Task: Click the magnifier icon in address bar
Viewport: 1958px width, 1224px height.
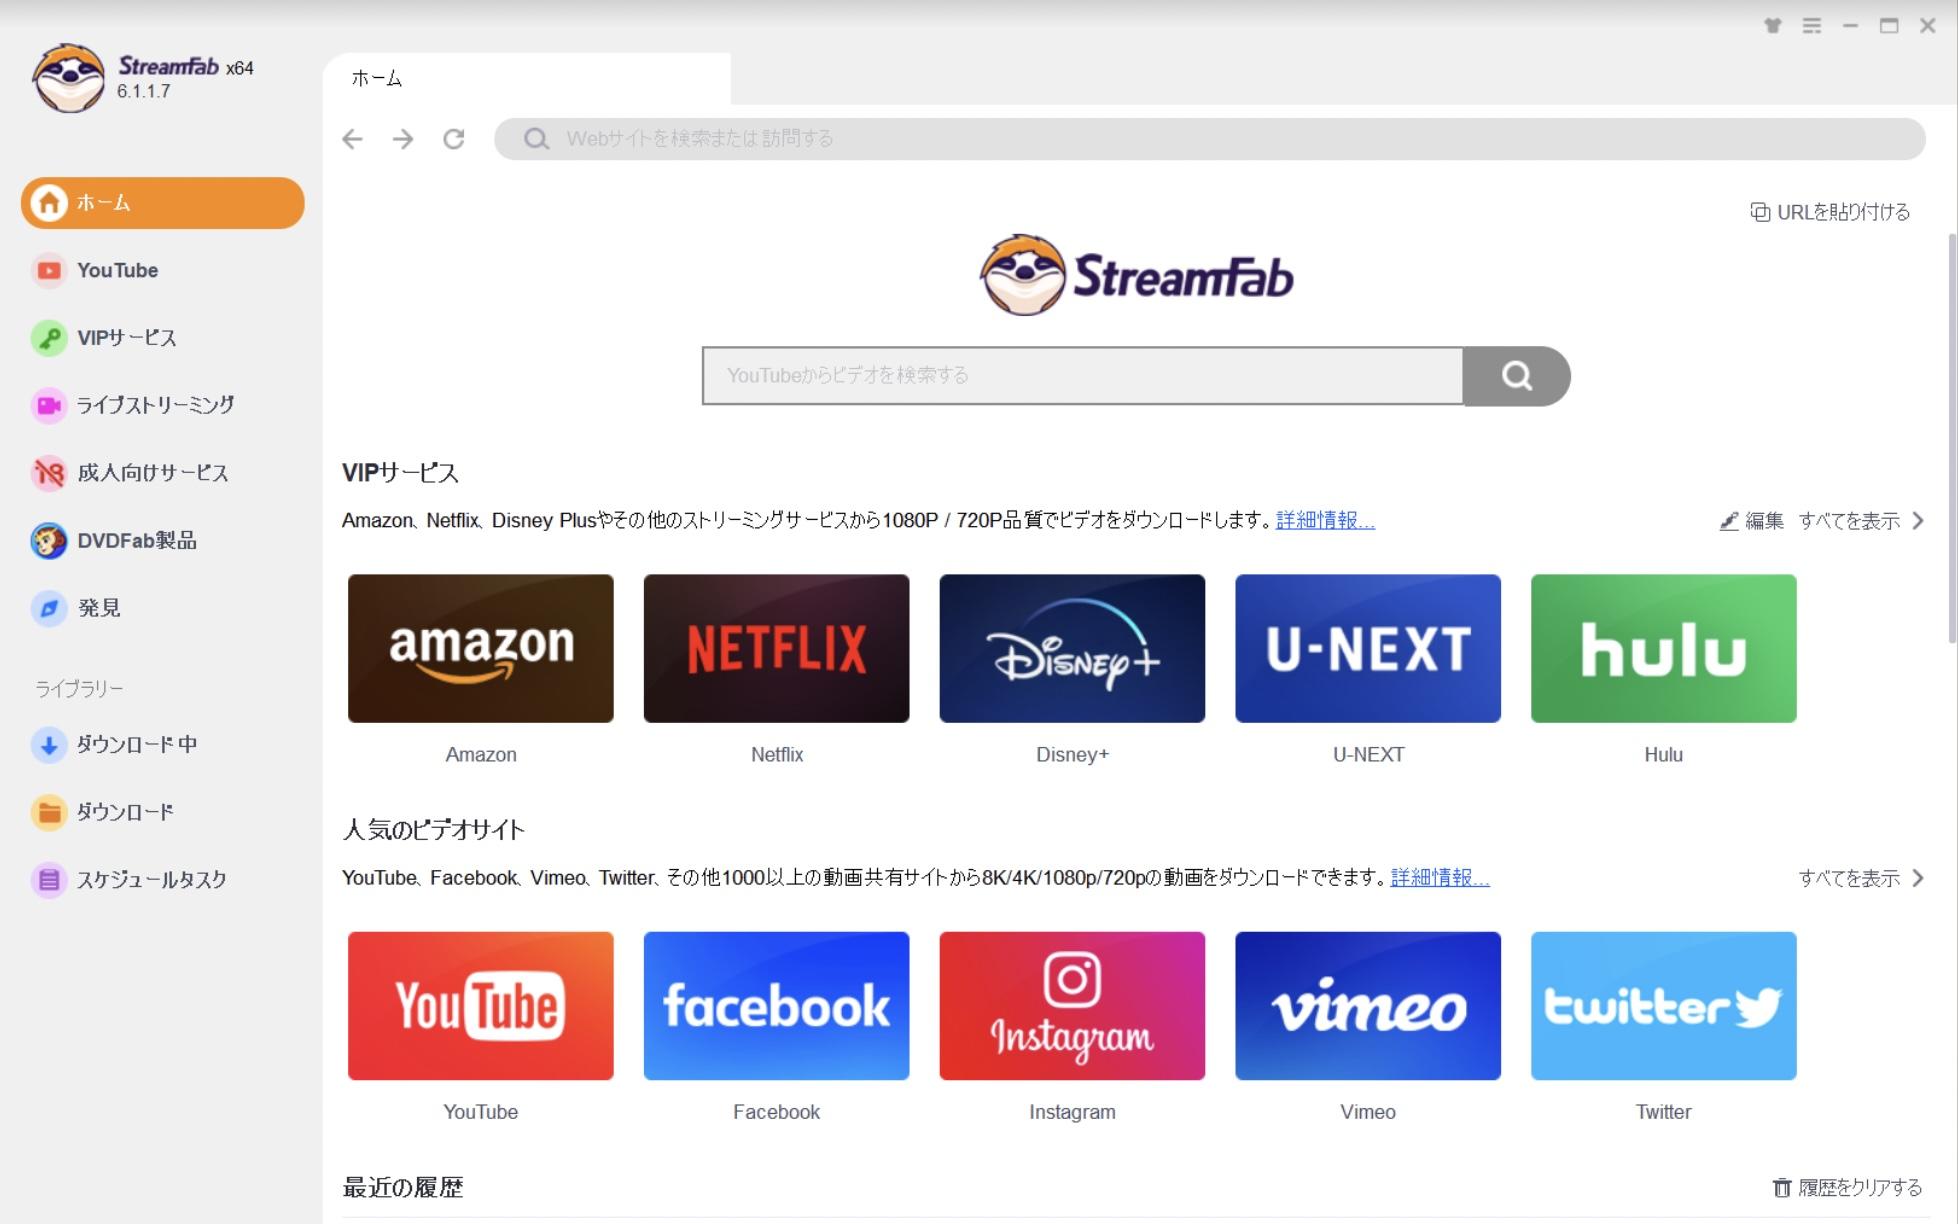Action: click(536, 139)
